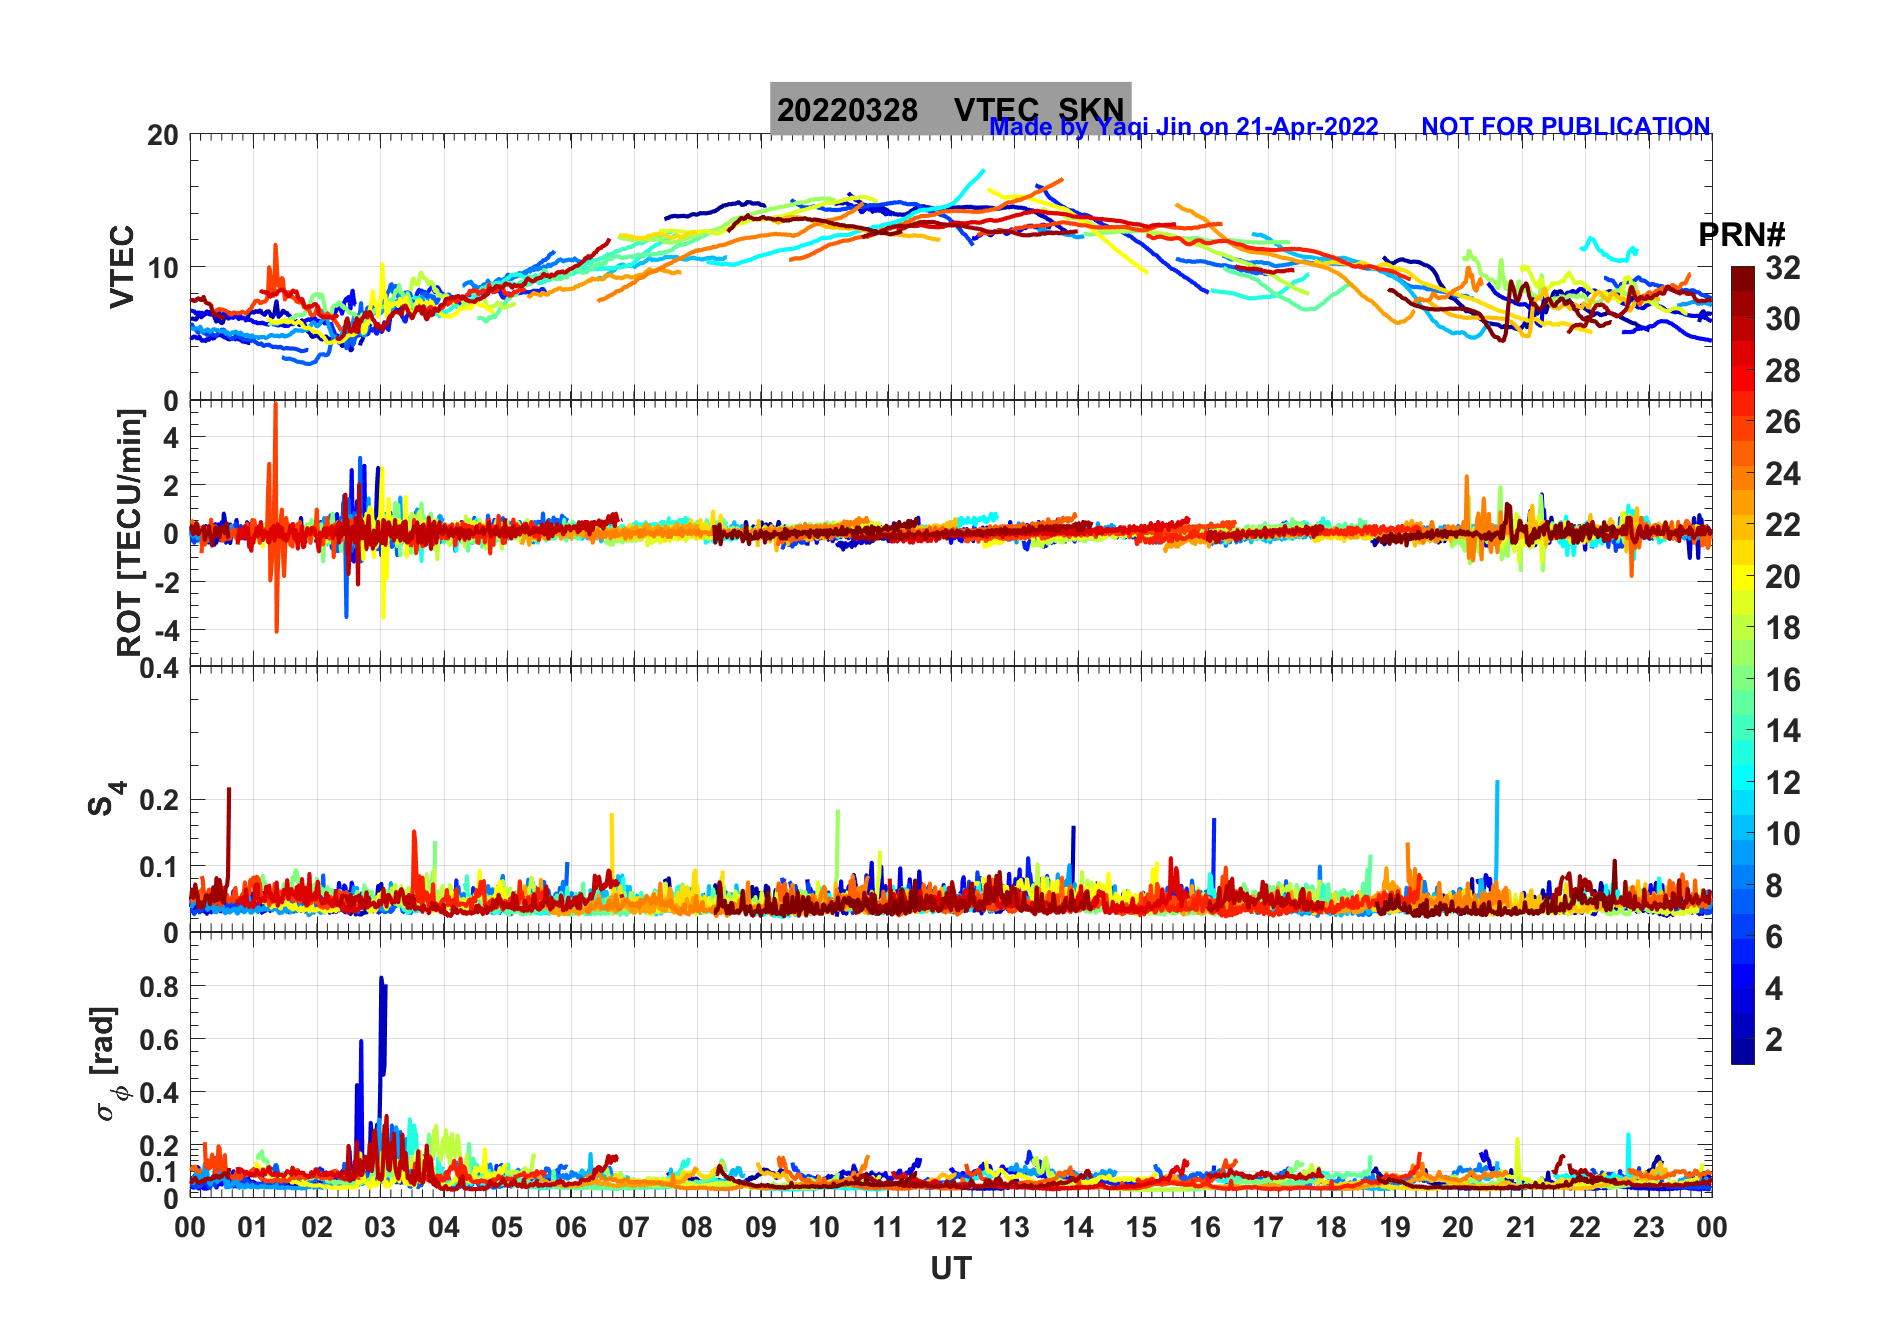The width and height of the screenshot is (1902, 1330).
Task: Click the PRN rainbow colorbar
Action: (1742, 665)
